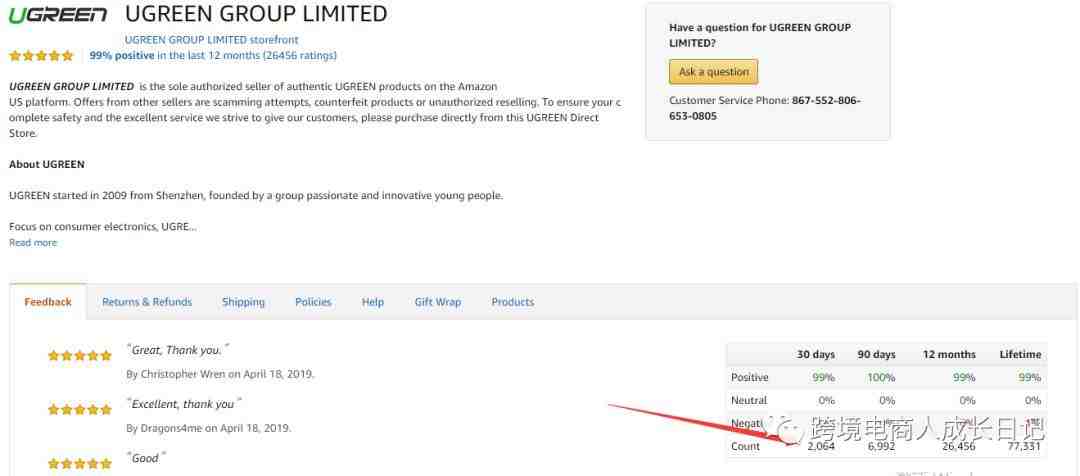Open the Shipping tab

(243, 302)
